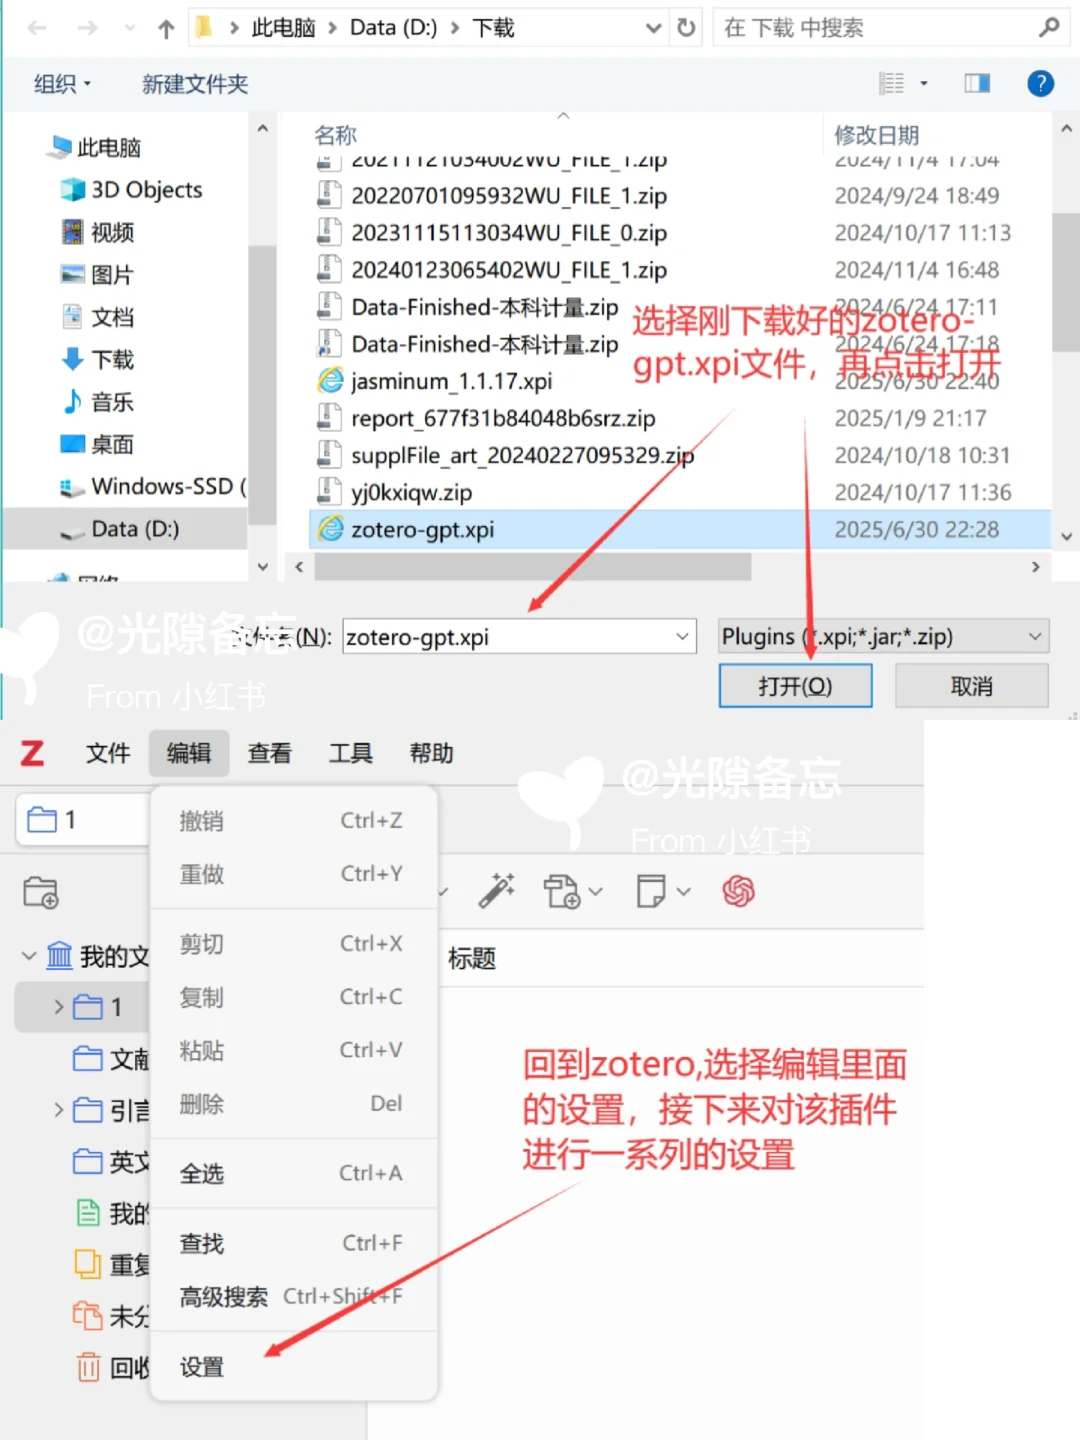
Task: Open the Plugins file-type dropdown
Action: [x=878, y=636]
